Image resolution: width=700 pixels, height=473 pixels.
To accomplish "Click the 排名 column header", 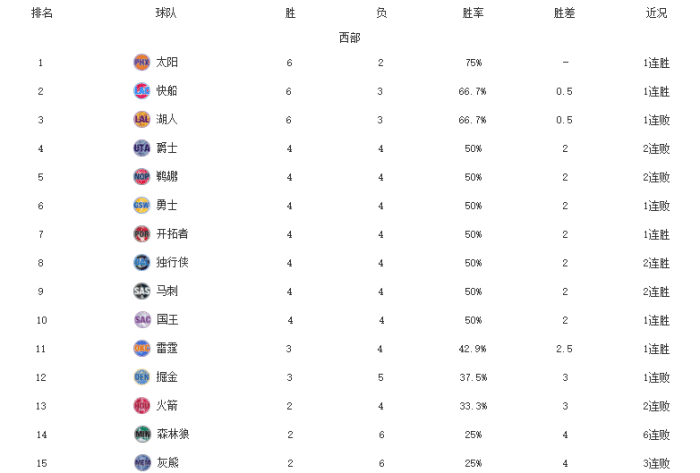I will click(x=42, y=14).
